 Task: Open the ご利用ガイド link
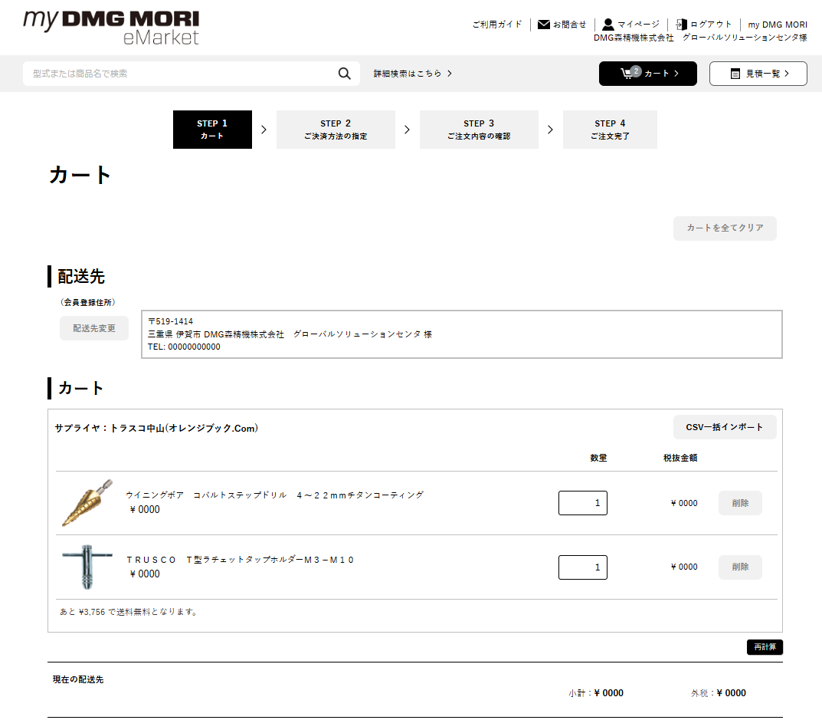497,24
